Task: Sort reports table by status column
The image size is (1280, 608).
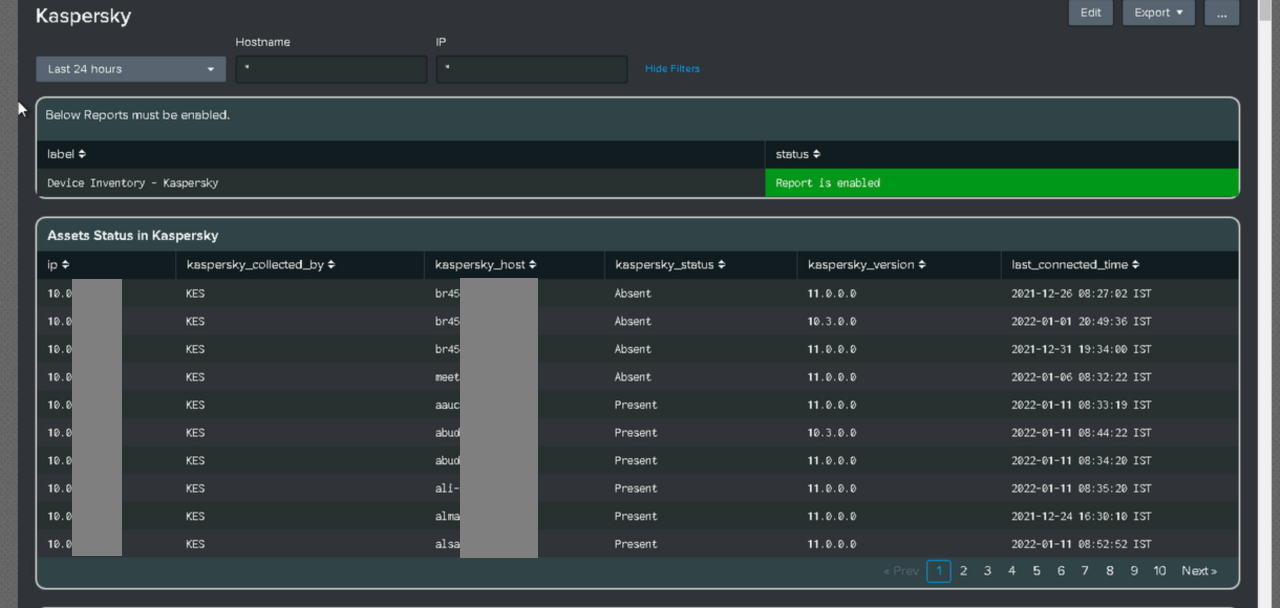Action: click(797, 154)
